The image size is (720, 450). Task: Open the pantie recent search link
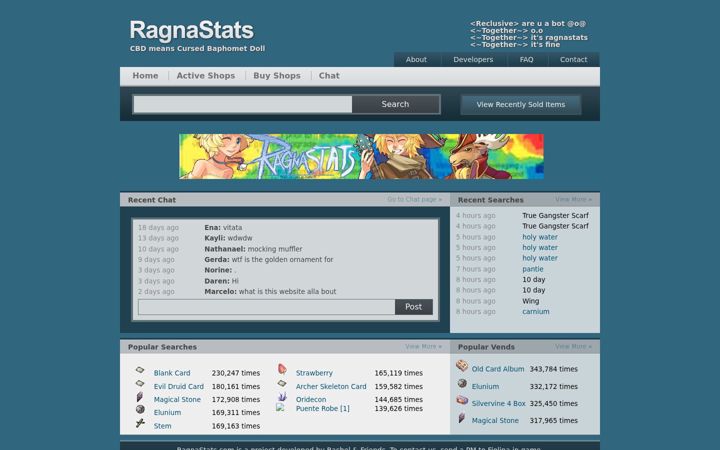[533, 269]
